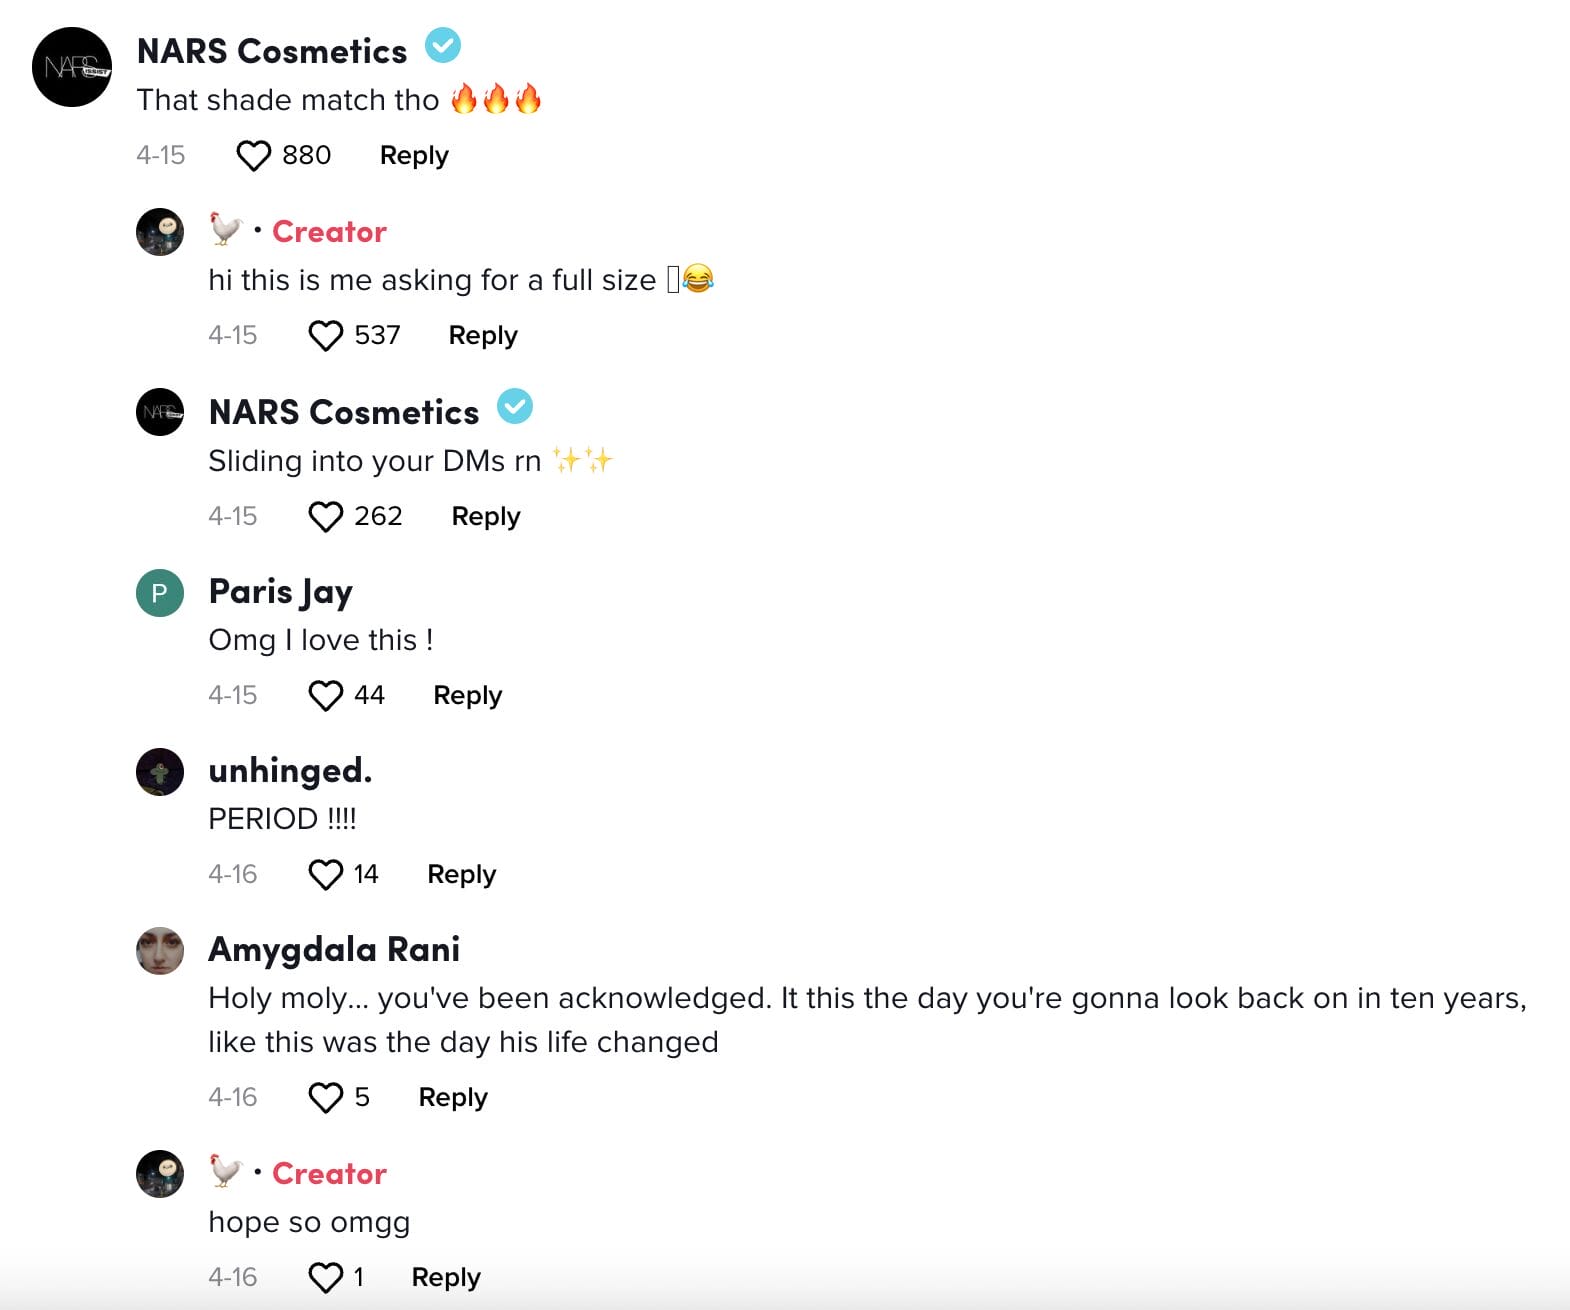The width and height of the screenshot is (1570, 1310).
Task: Open Paris Jay's profile name
Action: coord(280,592)
